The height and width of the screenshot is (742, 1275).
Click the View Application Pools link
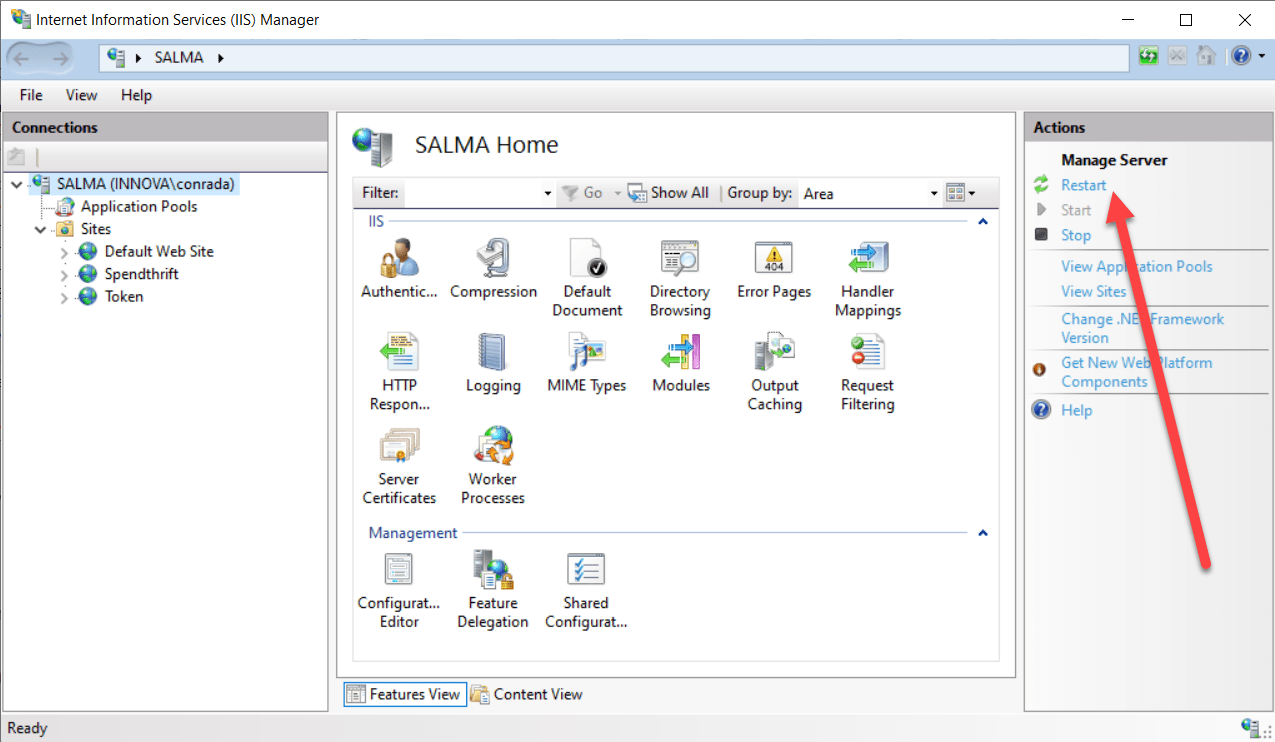pyautogui.click(x=1136, y=266)
